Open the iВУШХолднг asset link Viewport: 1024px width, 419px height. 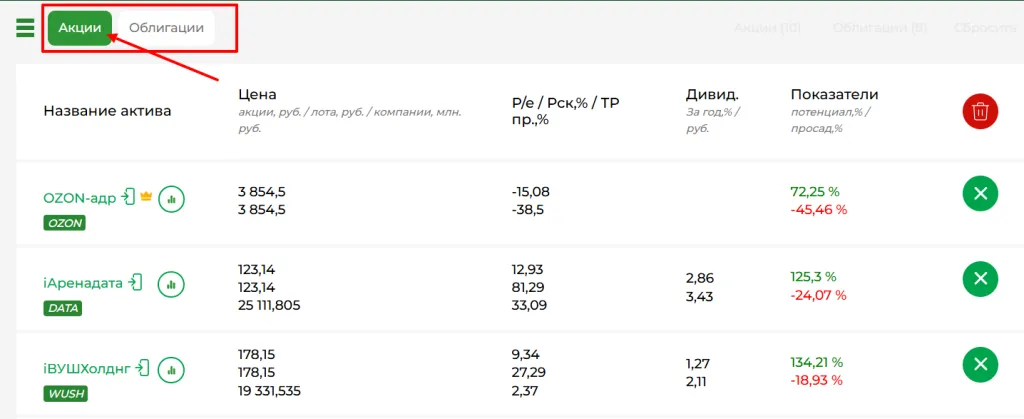(88, 368)
